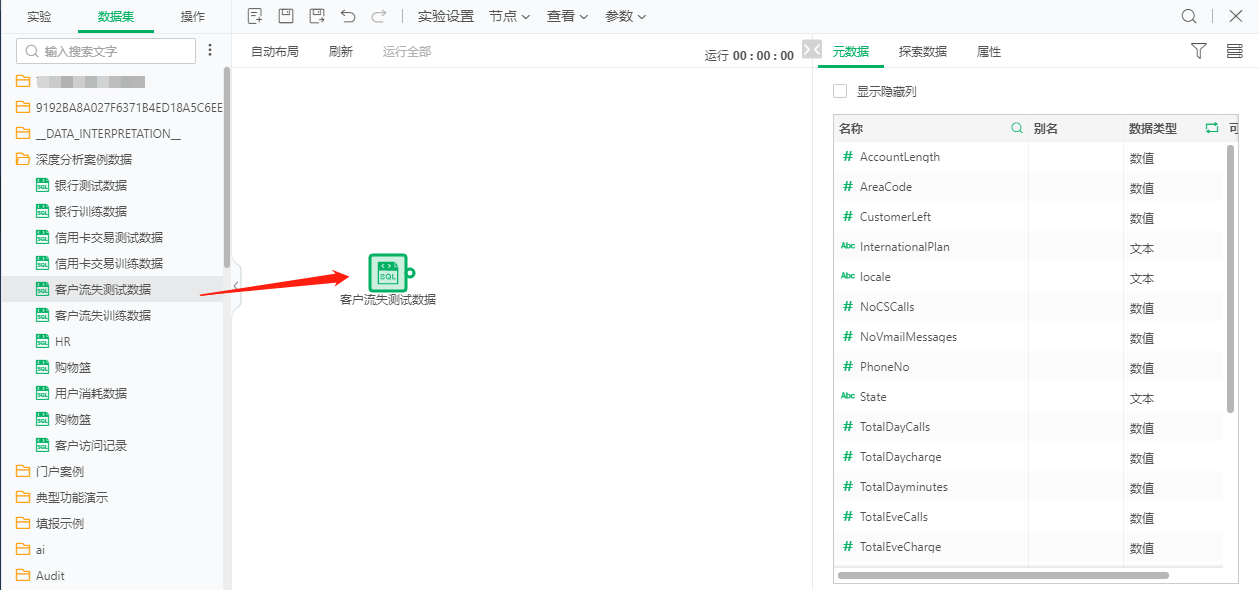Switch to the 探索数据 tab
Screen dimensions: 1259x590
[x=922, y=51]
